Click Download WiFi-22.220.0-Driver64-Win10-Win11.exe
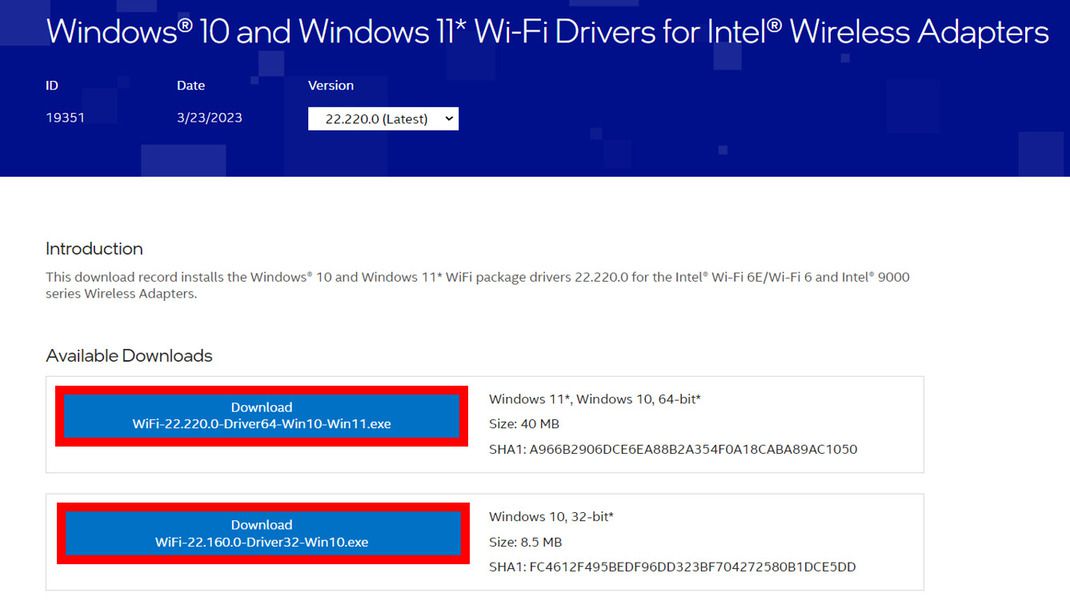Screen dimensions: 1070x605 [261, 416]
